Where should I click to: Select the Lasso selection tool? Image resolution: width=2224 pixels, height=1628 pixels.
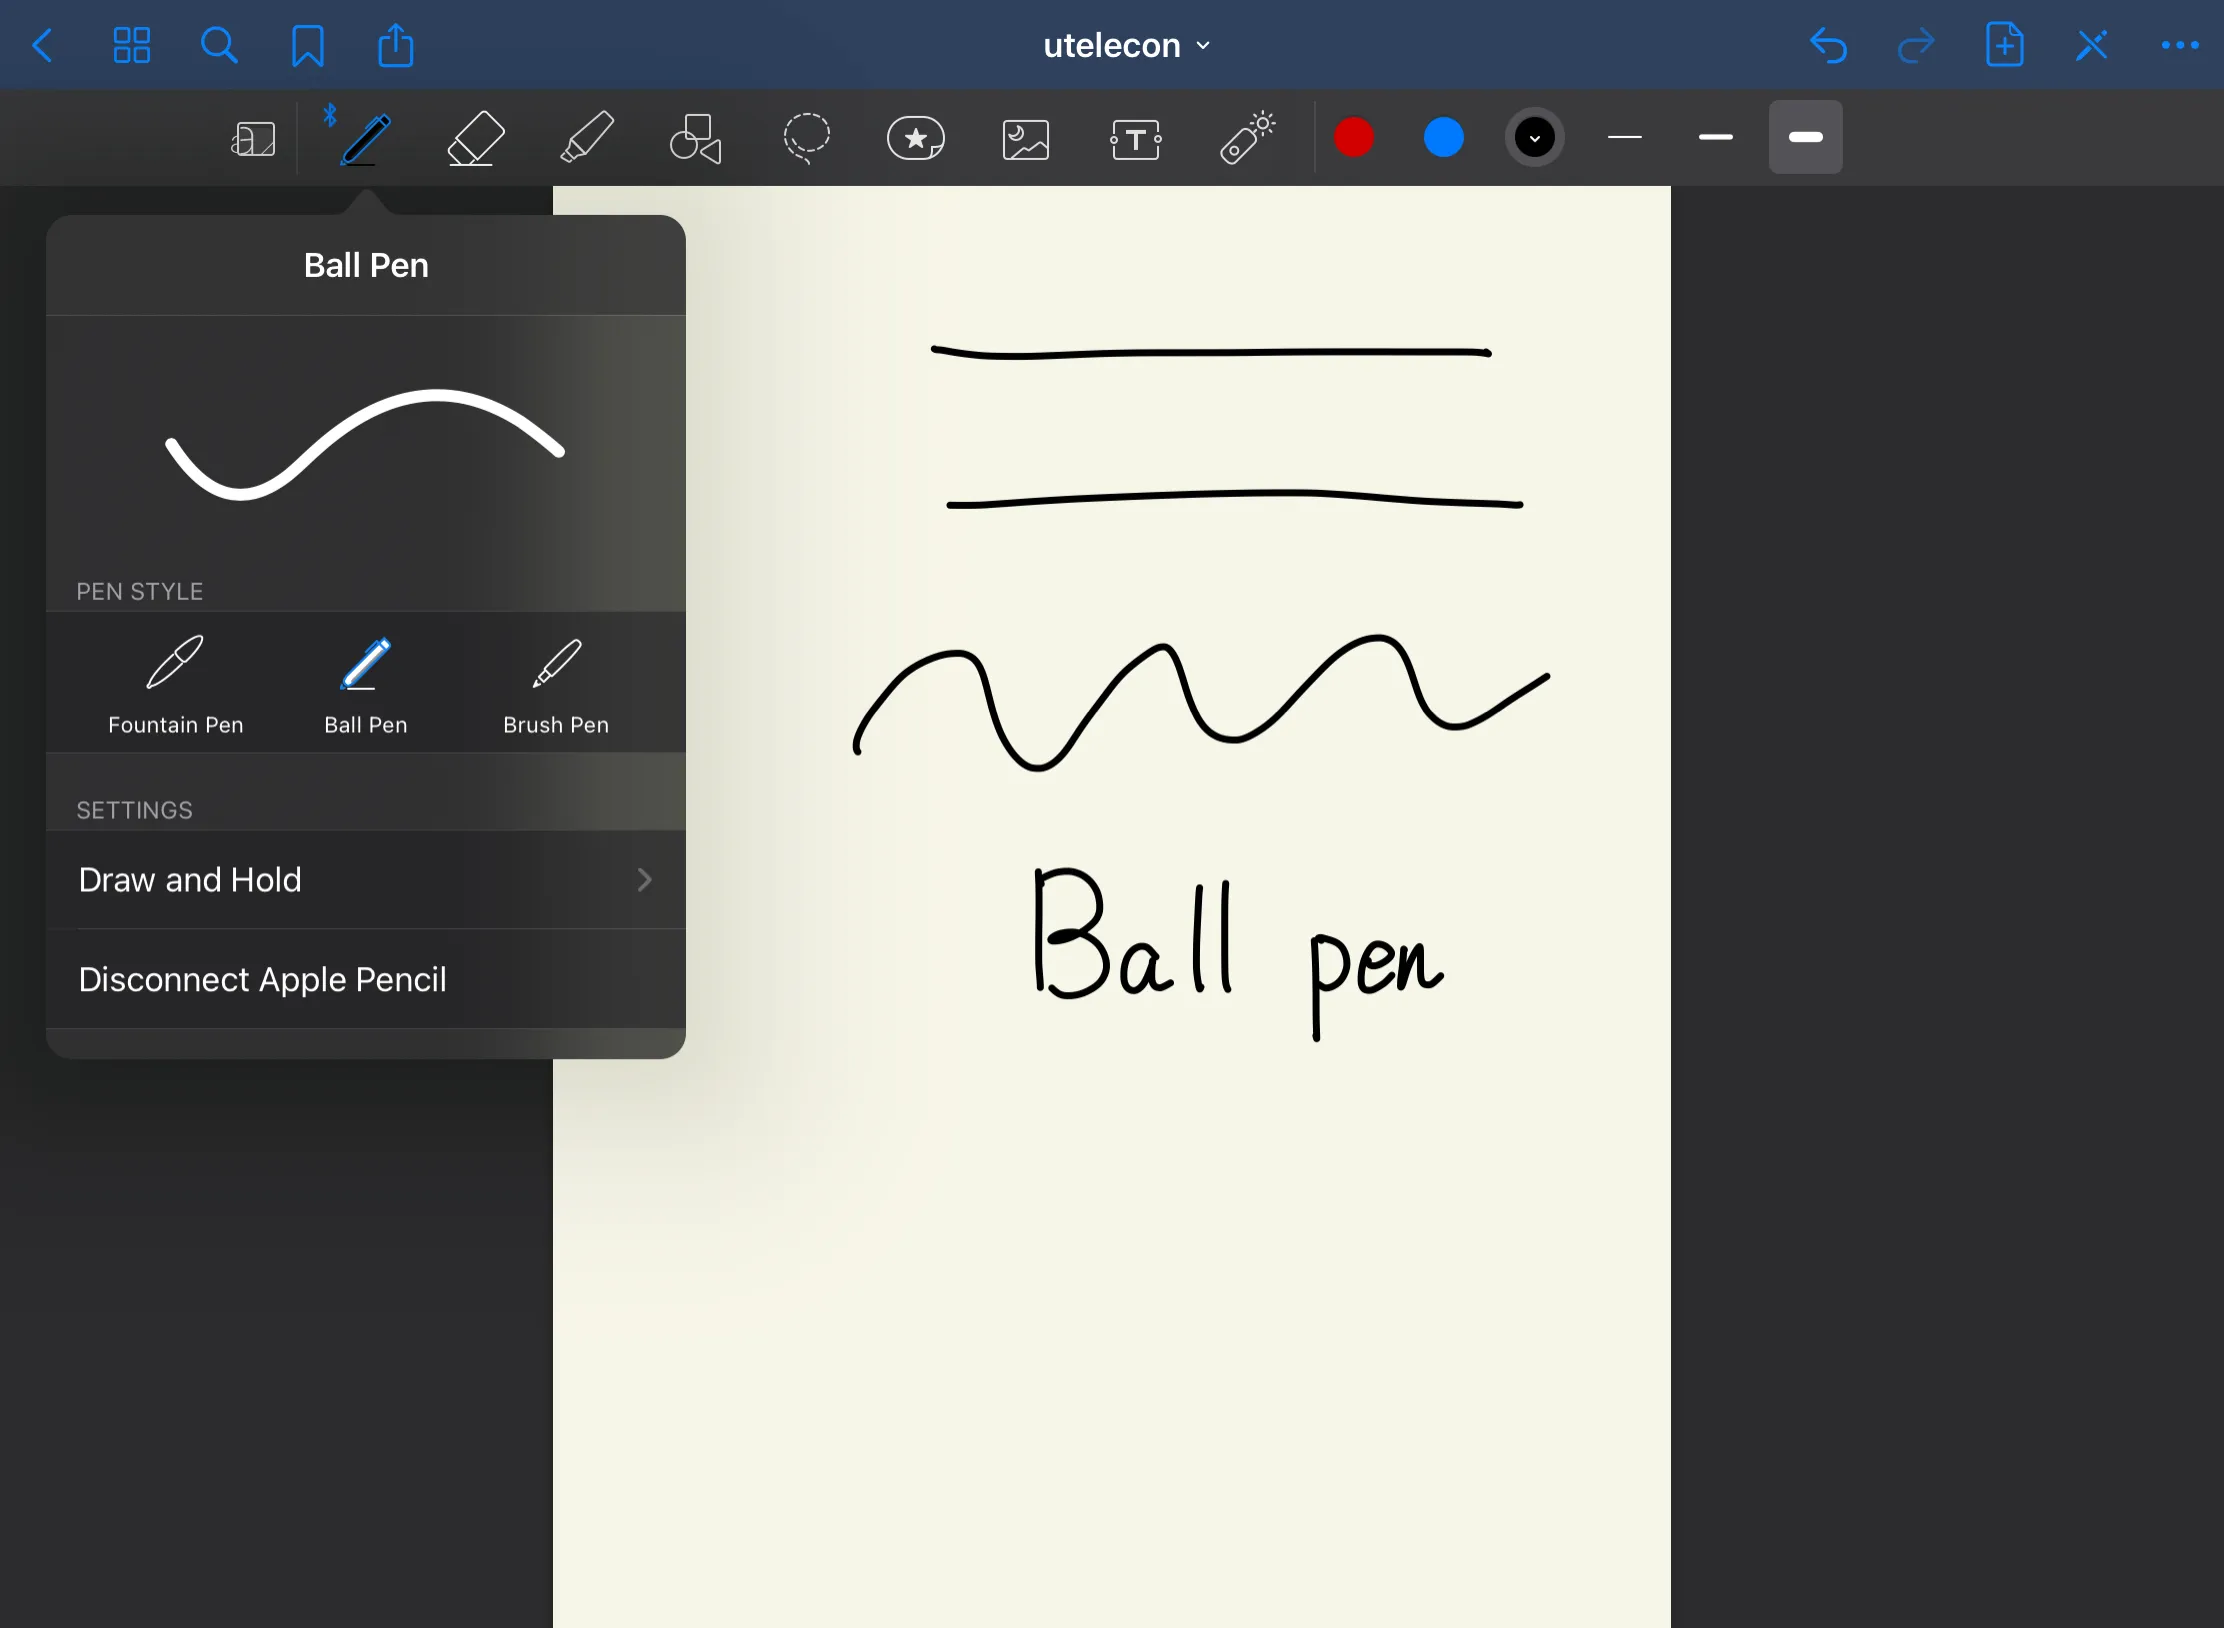coord(806,138)
